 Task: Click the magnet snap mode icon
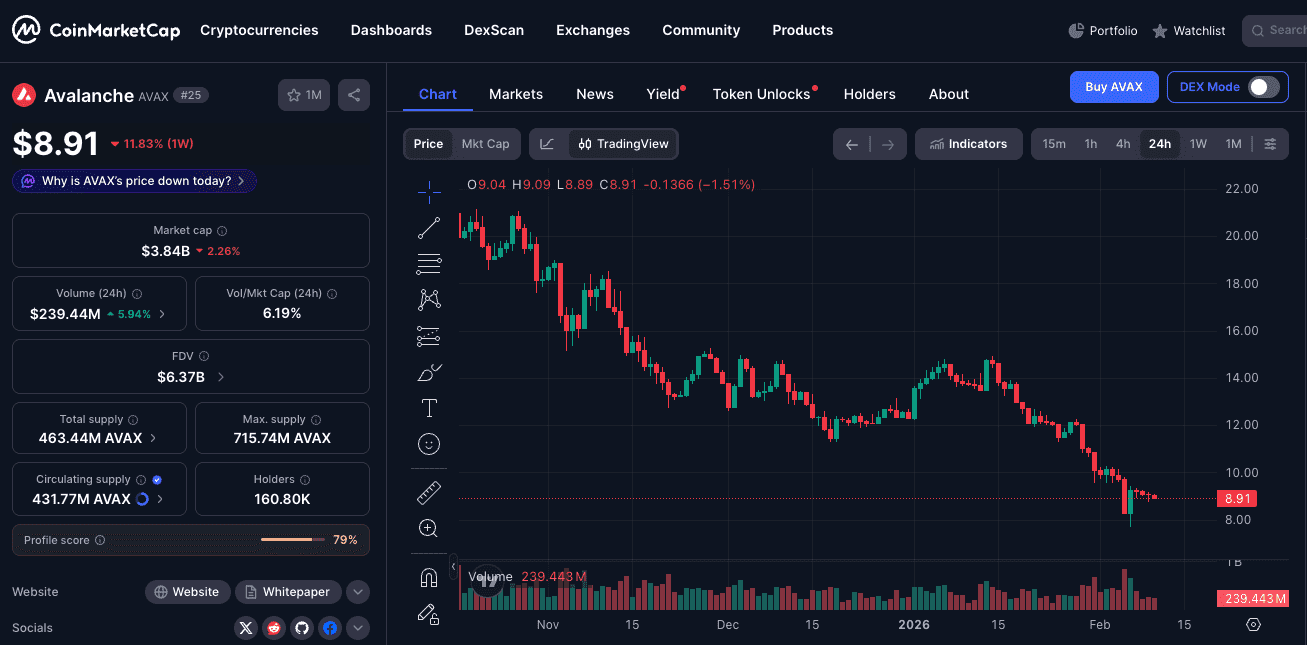pyautogui.click(x=429, y=578)
